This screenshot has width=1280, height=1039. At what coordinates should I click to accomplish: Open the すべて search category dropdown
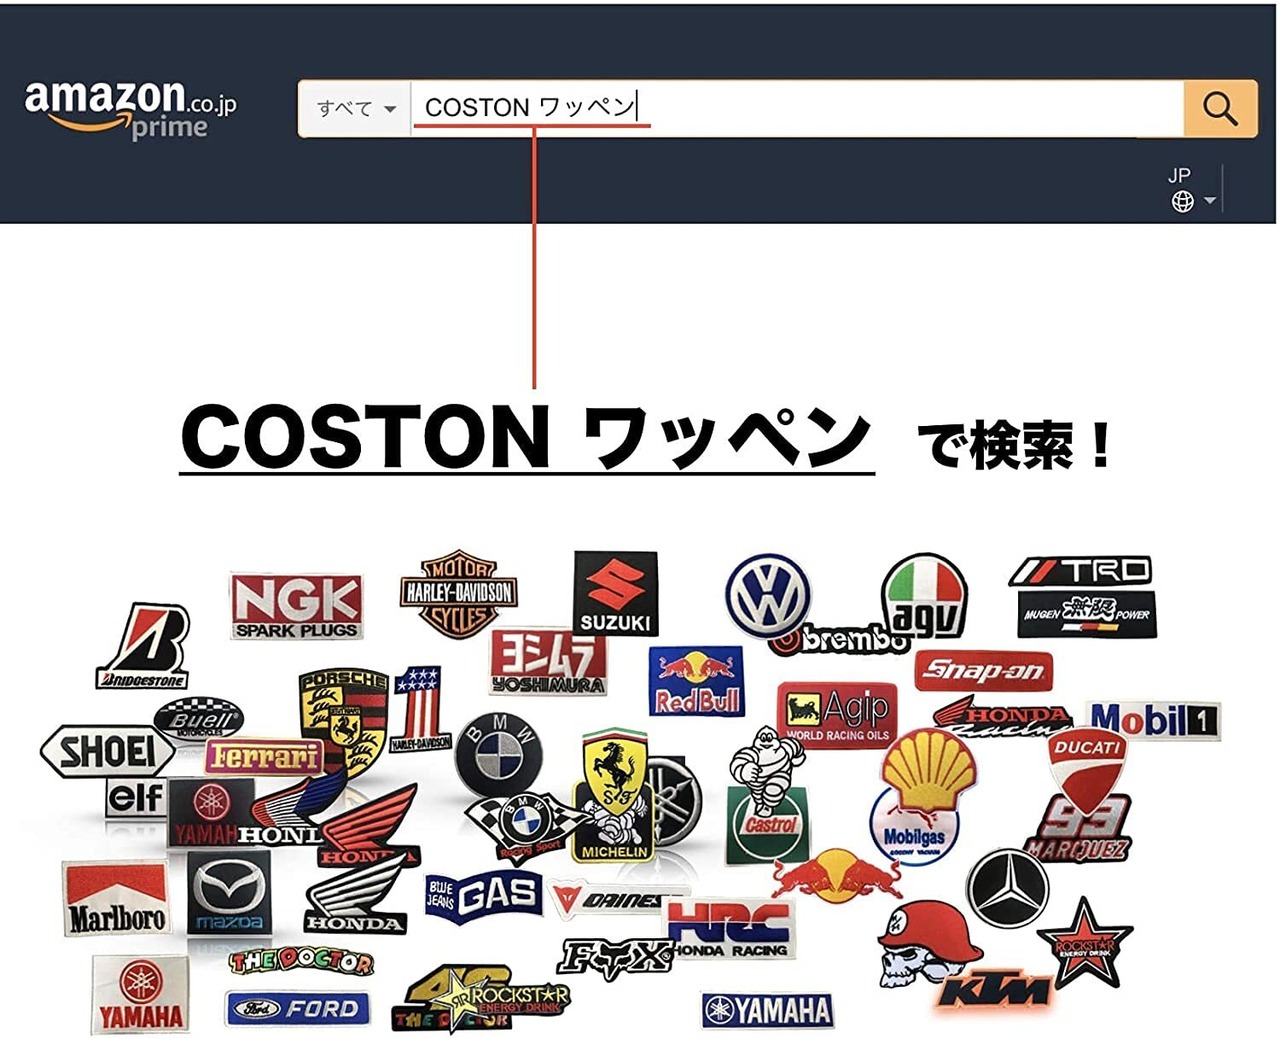[x=355, y=108]
